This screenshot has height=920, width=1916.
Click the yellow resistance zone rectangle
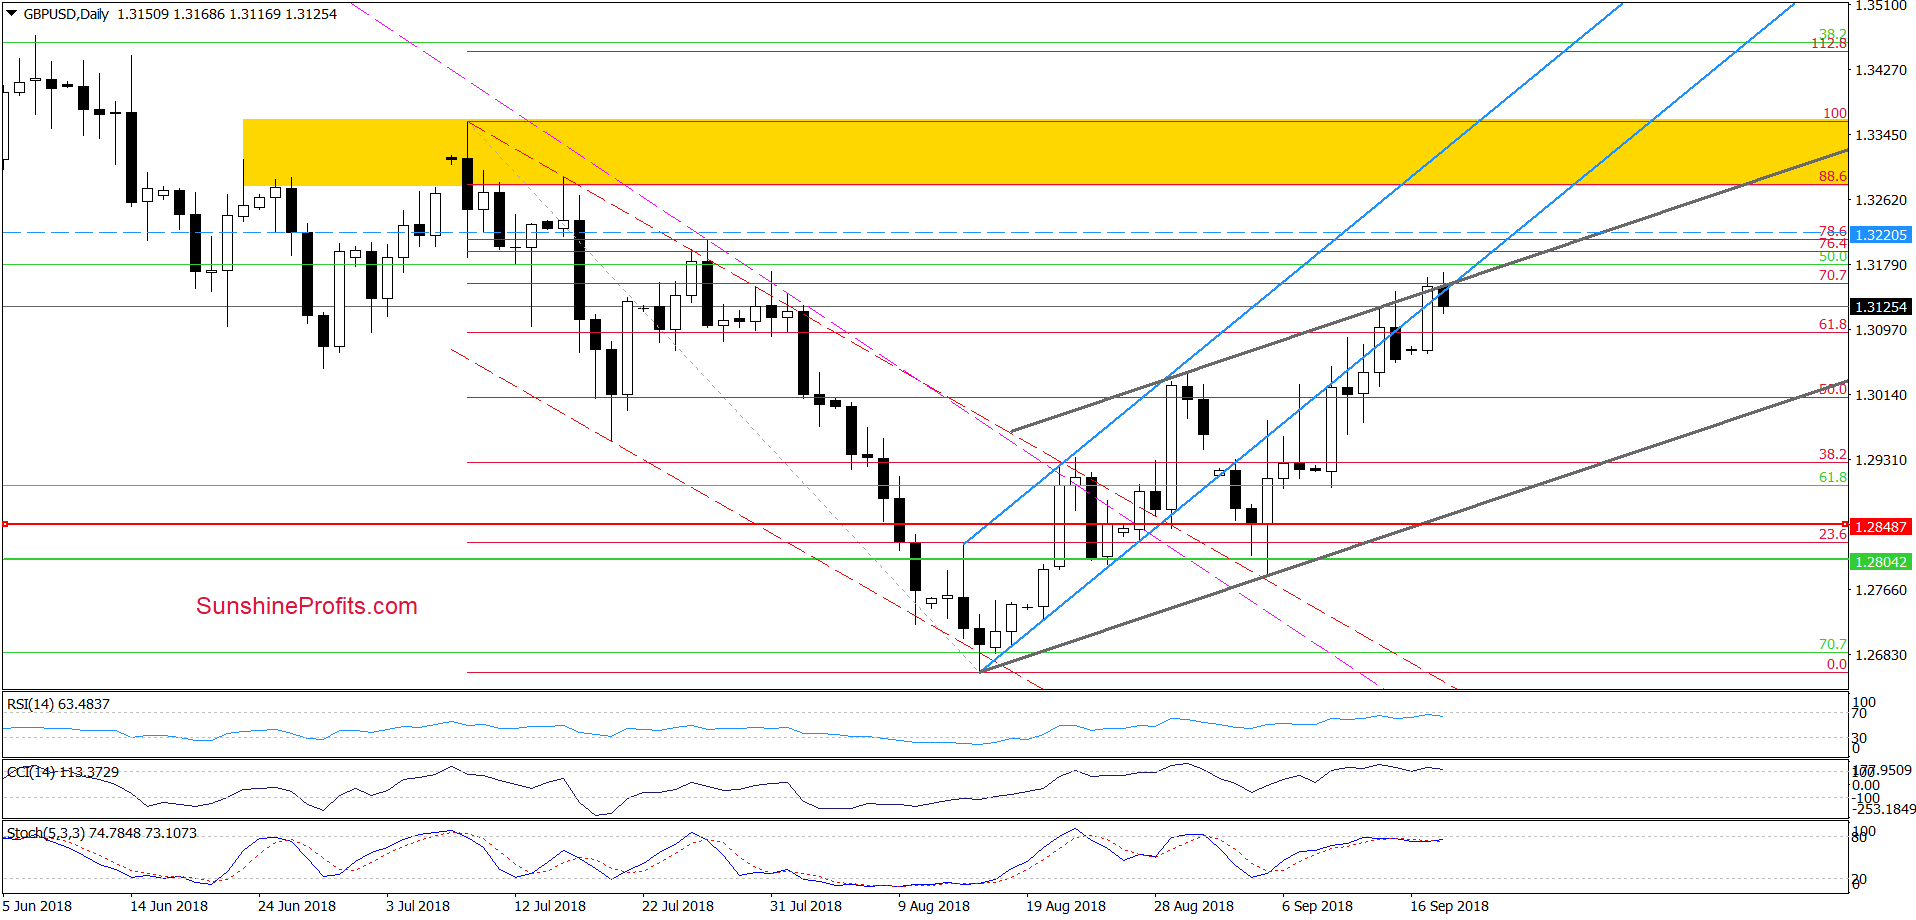(x=1045, y=152)
